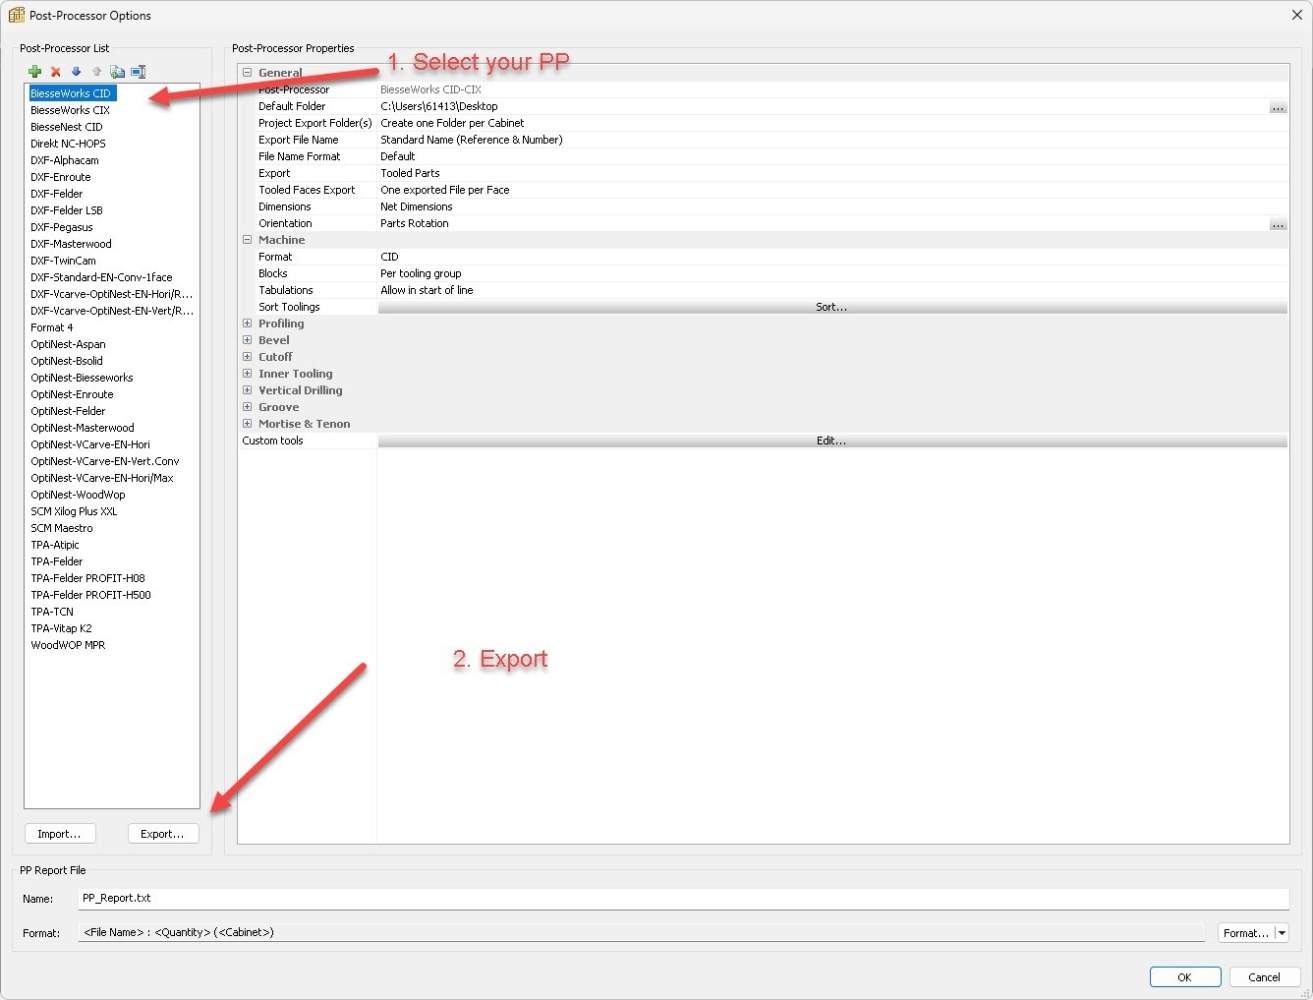The image size is (1313, 1000).
Task: Click the green plus add post-processor icon
Action: coord(35,72)
